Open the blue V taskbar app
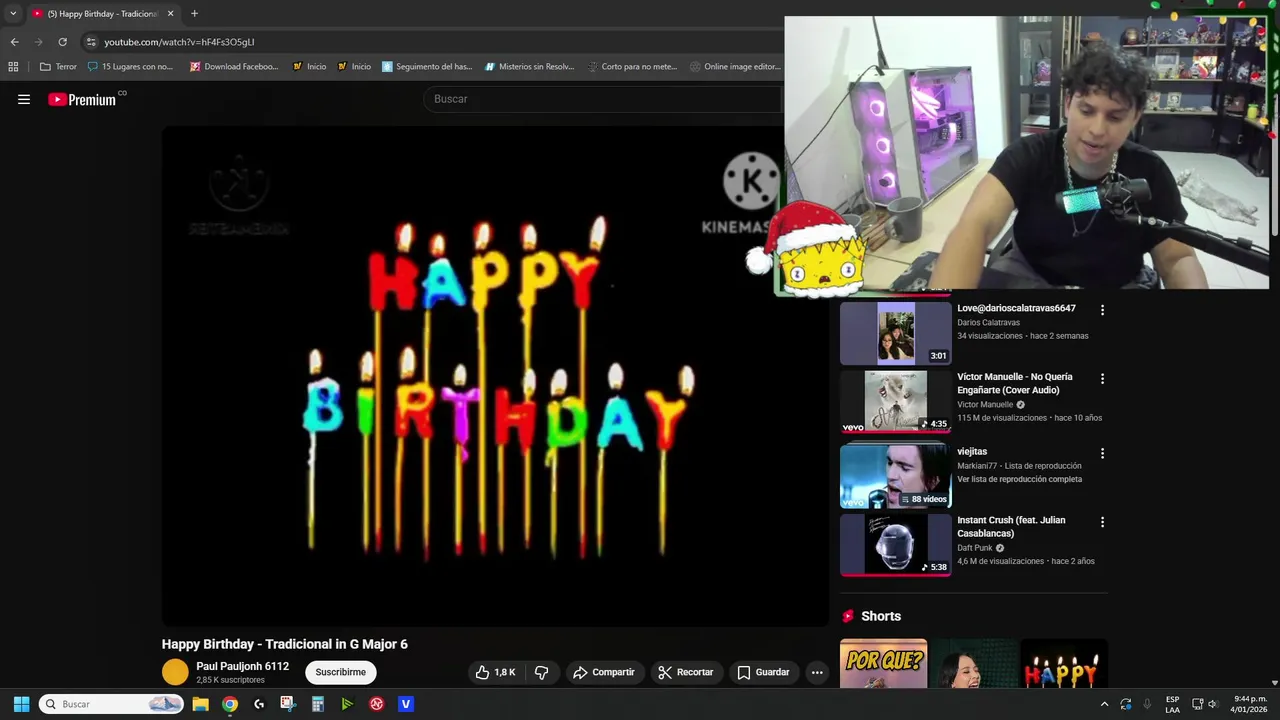 pos(405,704)
